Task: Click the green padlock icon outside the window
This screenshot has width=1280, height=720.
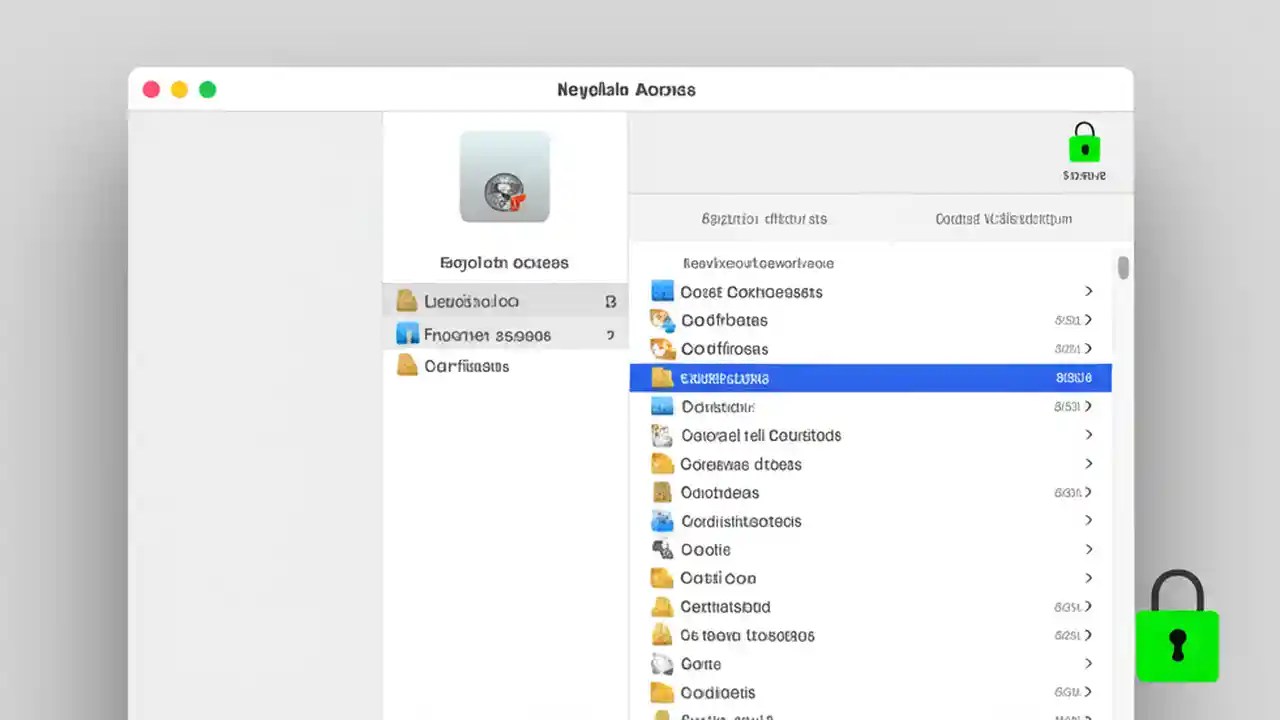Action: click(1177, 646)
